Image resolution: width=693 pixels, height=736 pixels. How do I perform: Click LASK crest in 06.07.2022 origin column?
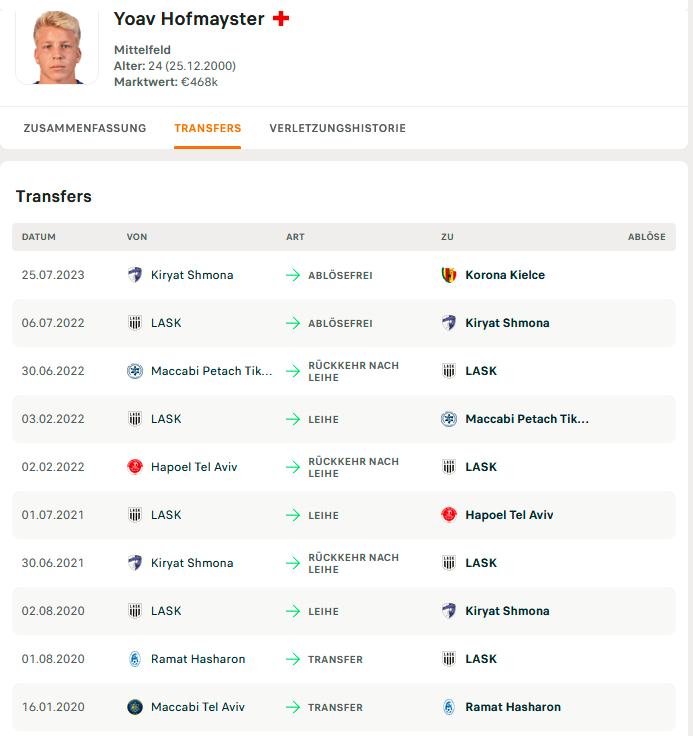click(x=135, y=323)
